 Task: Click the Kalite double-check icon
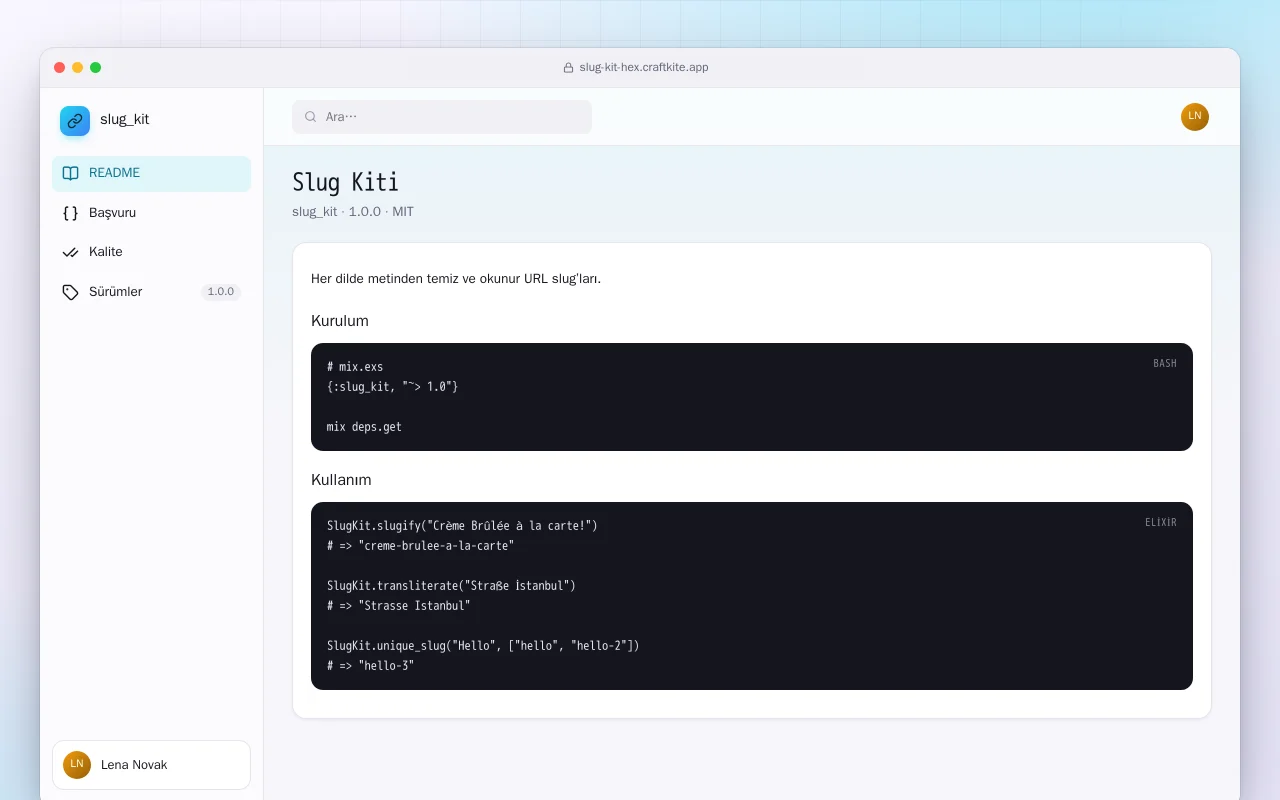pos(70,252)
